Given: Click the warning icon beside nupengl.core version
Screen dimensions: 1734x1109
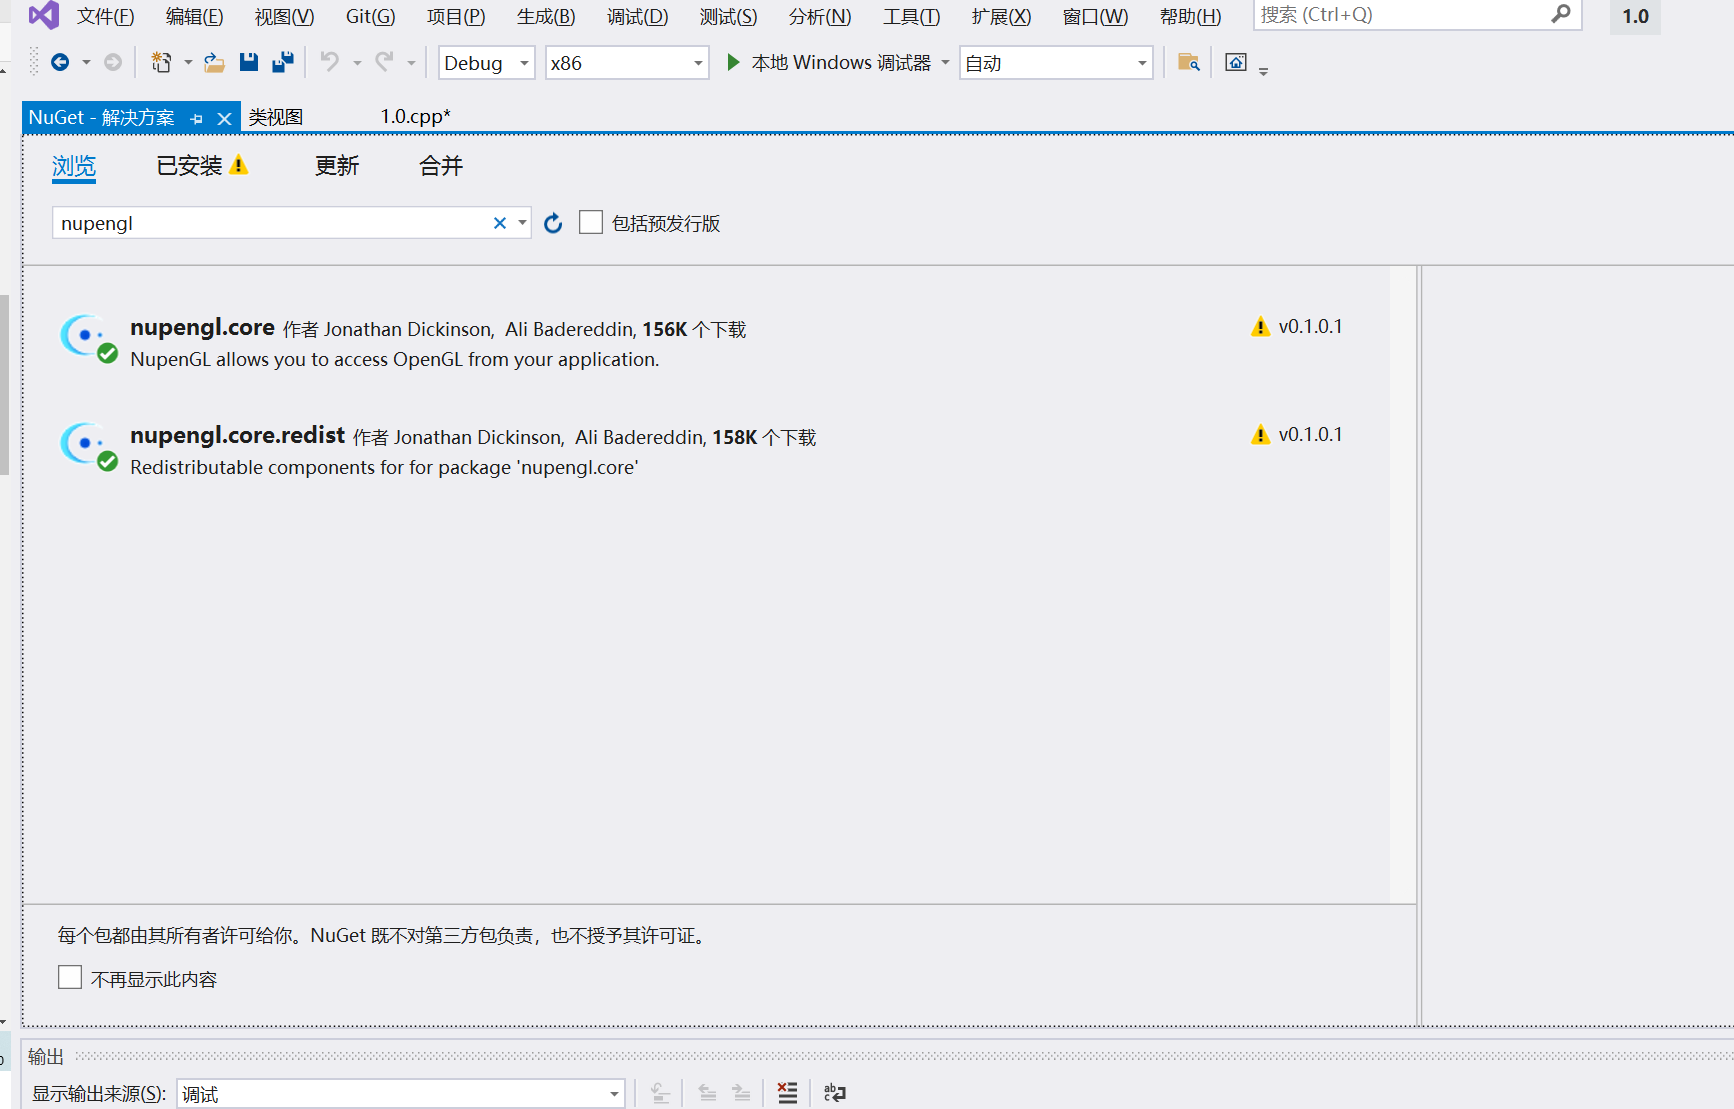Looking at the screenshot, I should 1260,327.
